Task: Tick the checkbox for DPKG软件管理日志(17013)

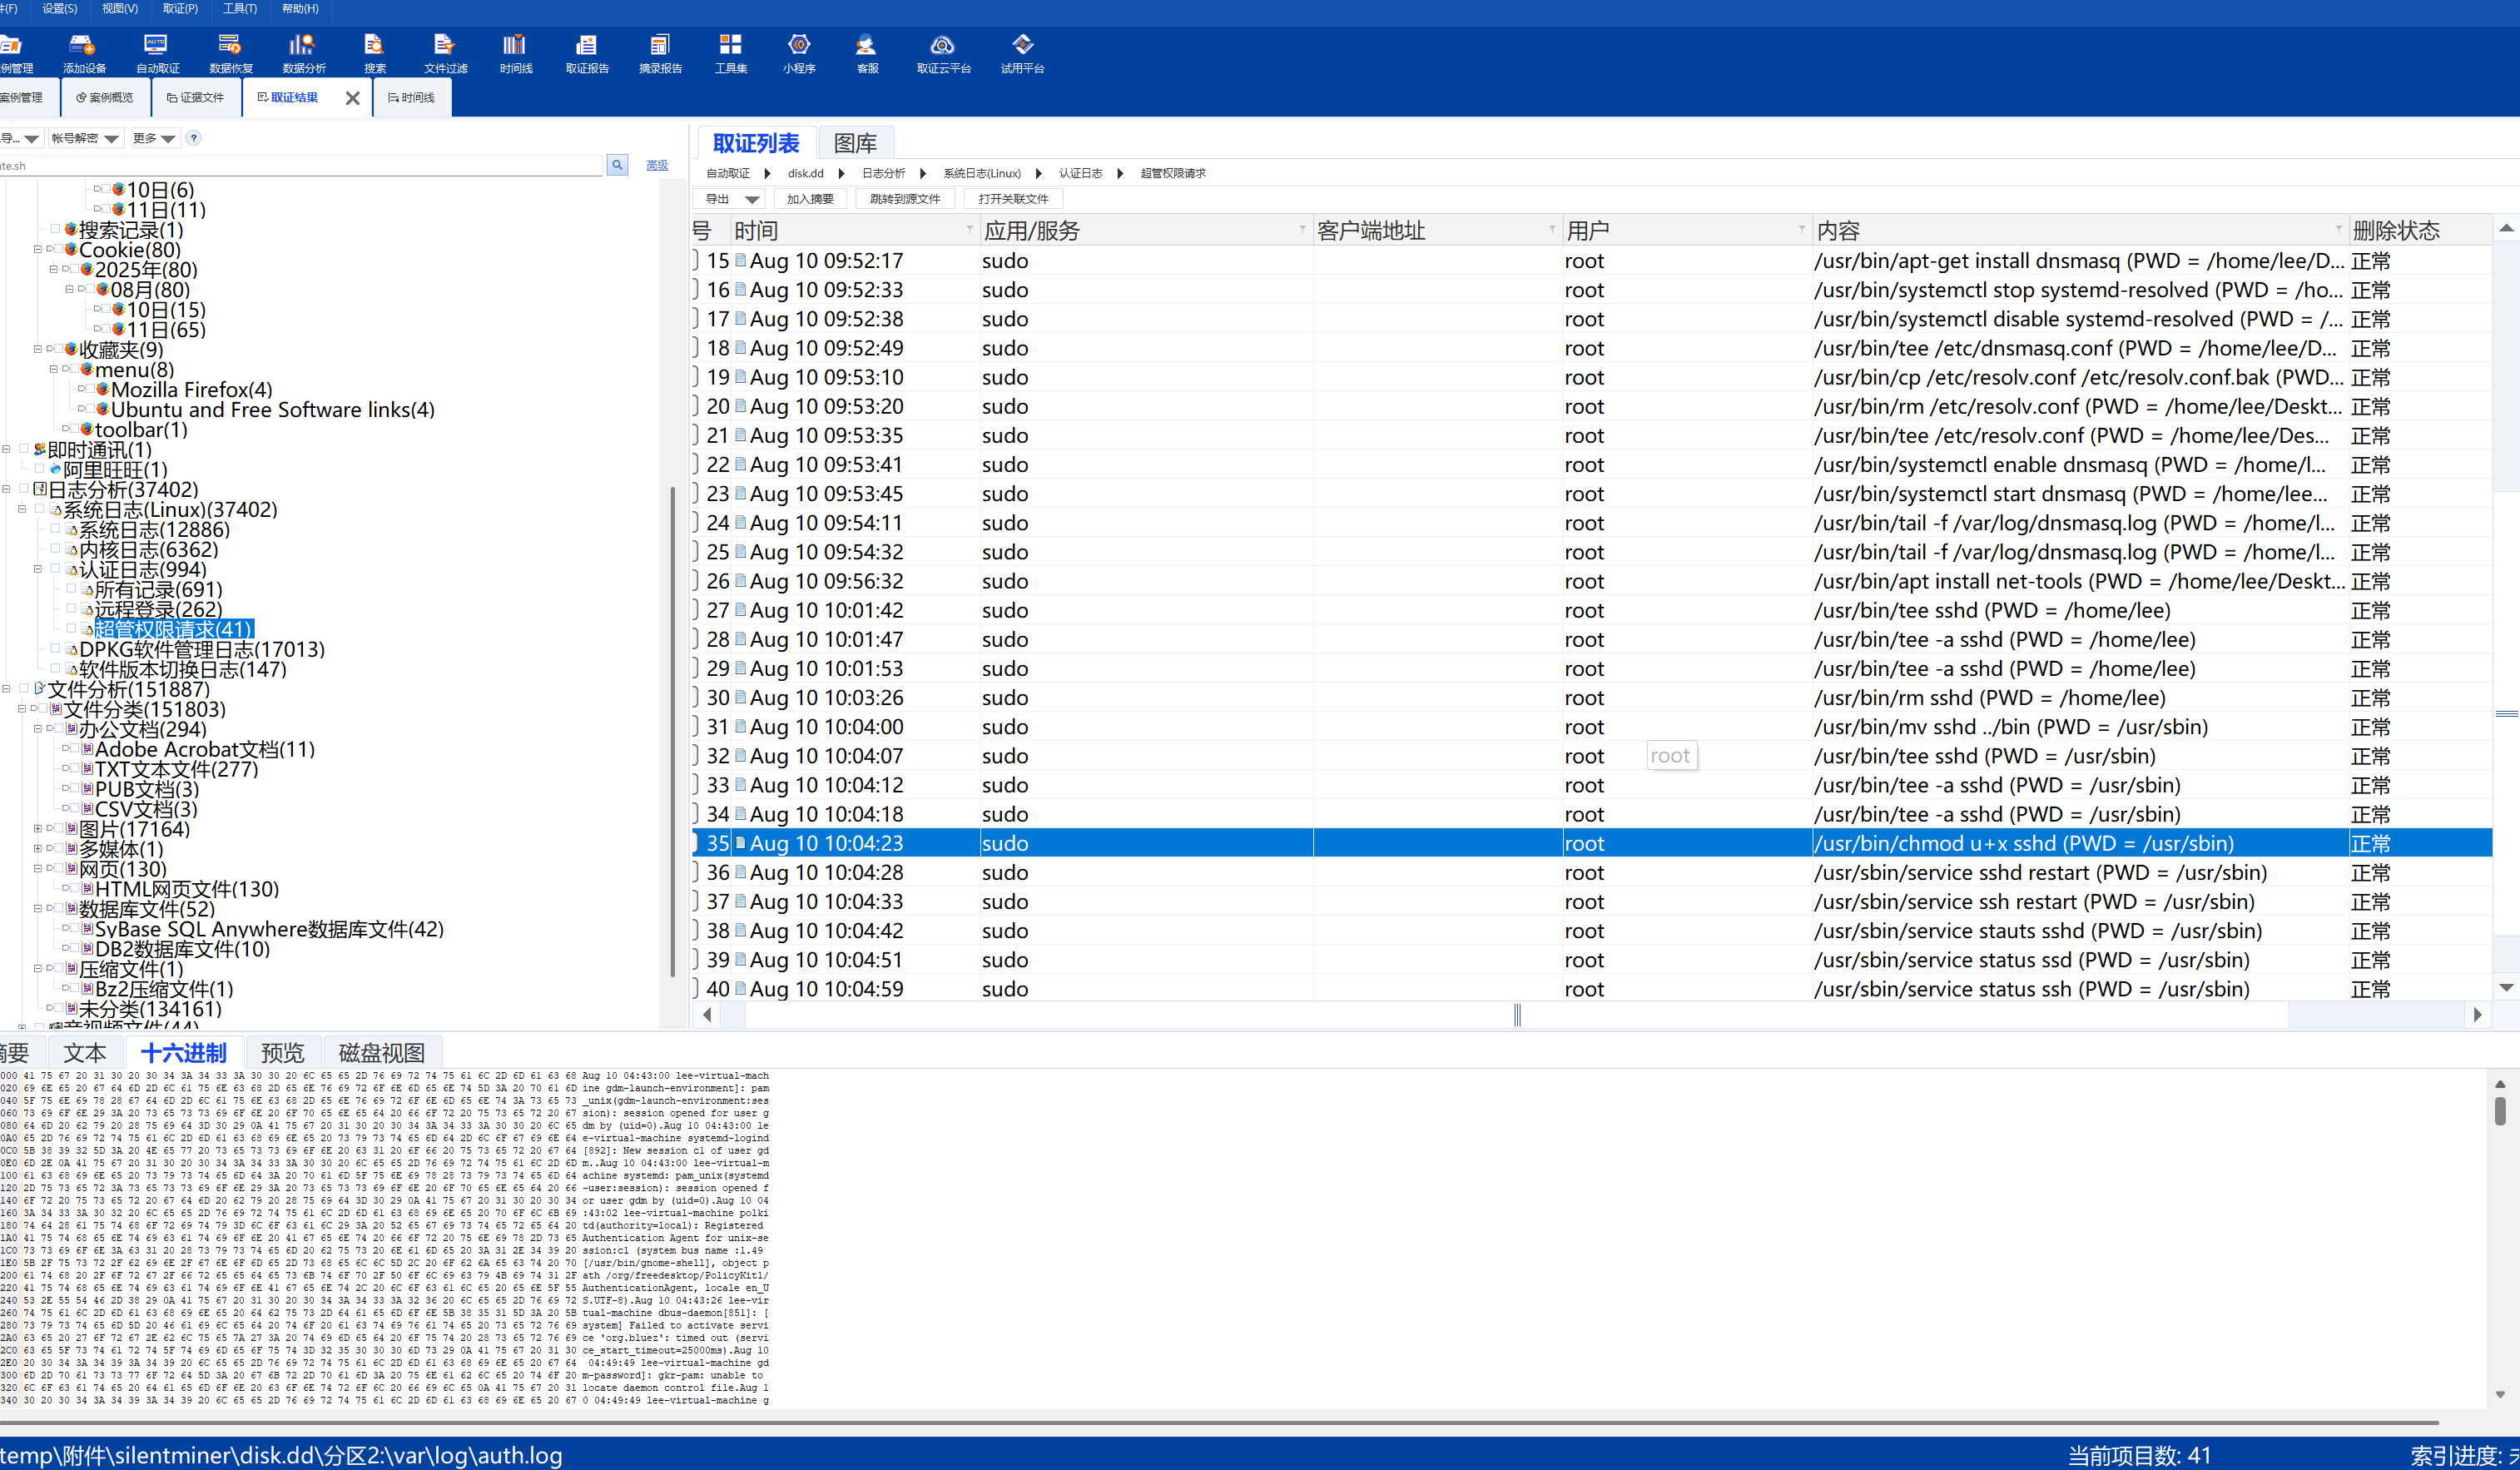Action: [56, 648]
